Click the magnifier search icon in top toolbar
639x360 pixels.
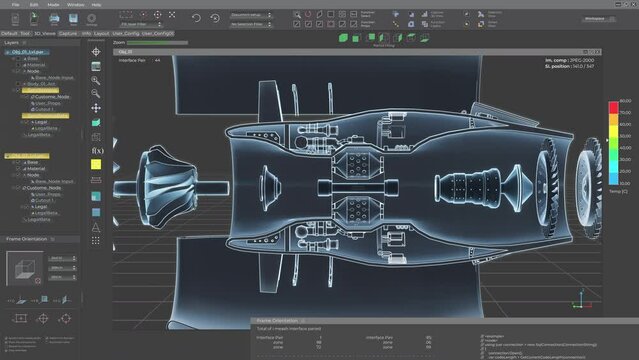click(x=297, y=15)
